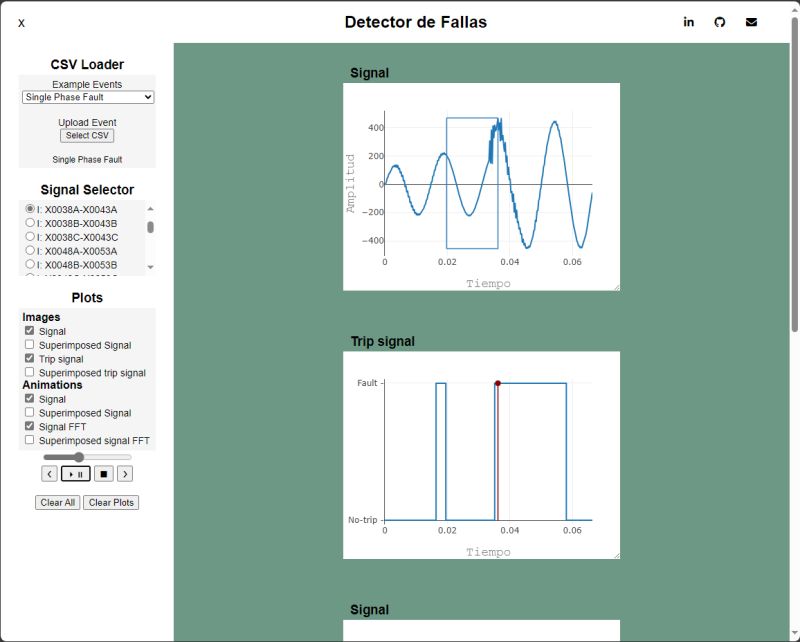800x642 pixels.
Task: Select signal I: X0038B-X0043B
Action: click(30, 223)
